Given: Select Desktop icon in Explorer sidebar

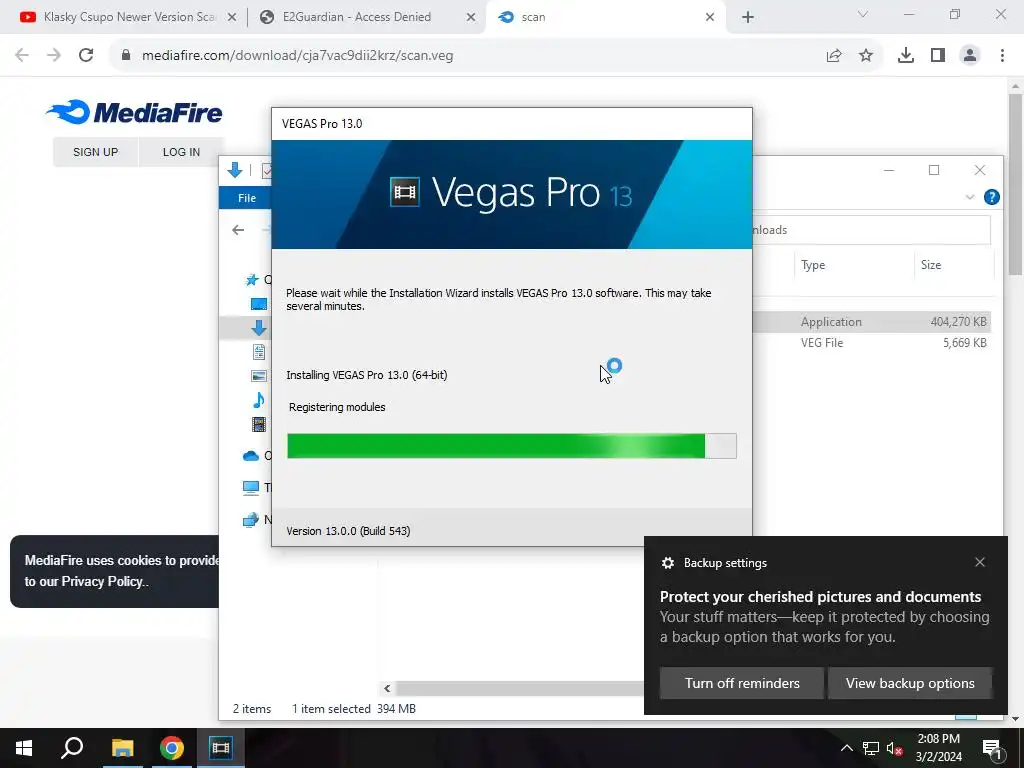Looking at the screenshot, I should (259, 304).
